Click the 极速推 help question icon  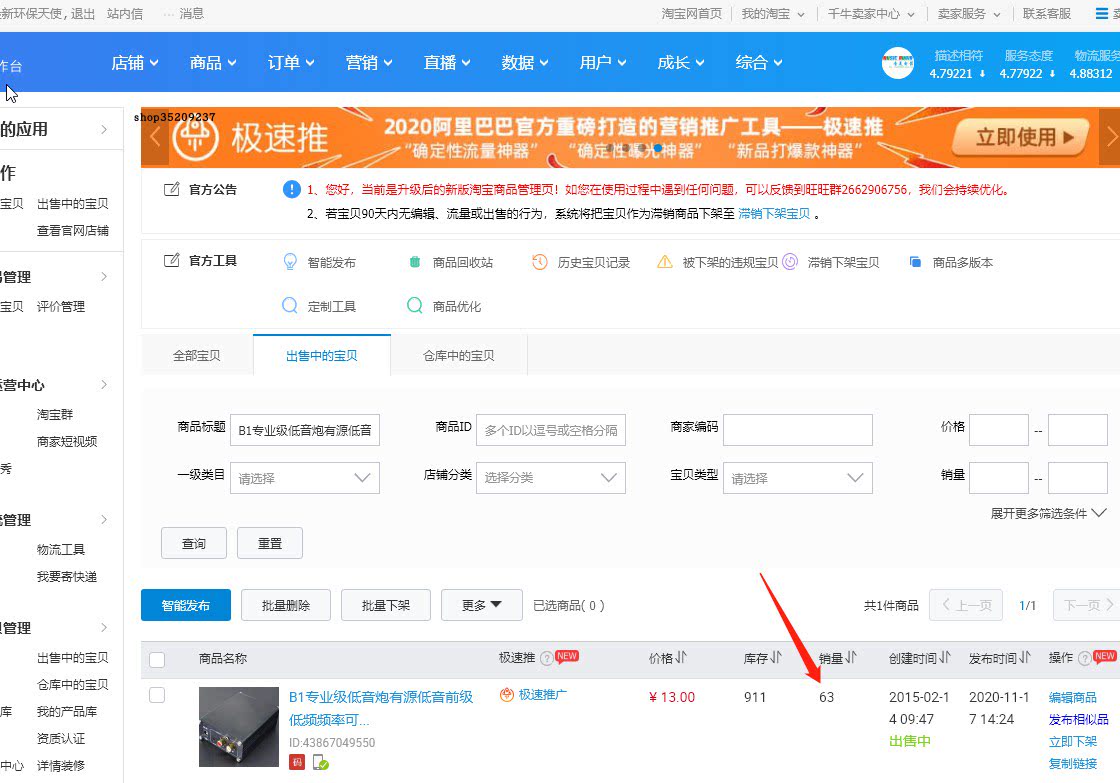pyautogui.click(x=546, y=658)
